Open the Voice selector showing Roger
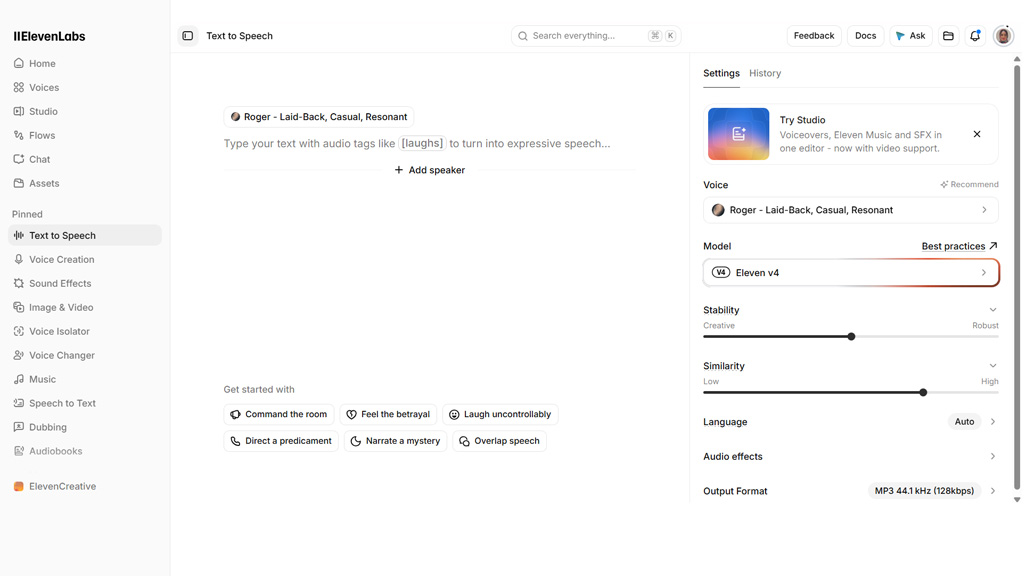Screen dimensions: 1024x576 (x=850, y=210)
